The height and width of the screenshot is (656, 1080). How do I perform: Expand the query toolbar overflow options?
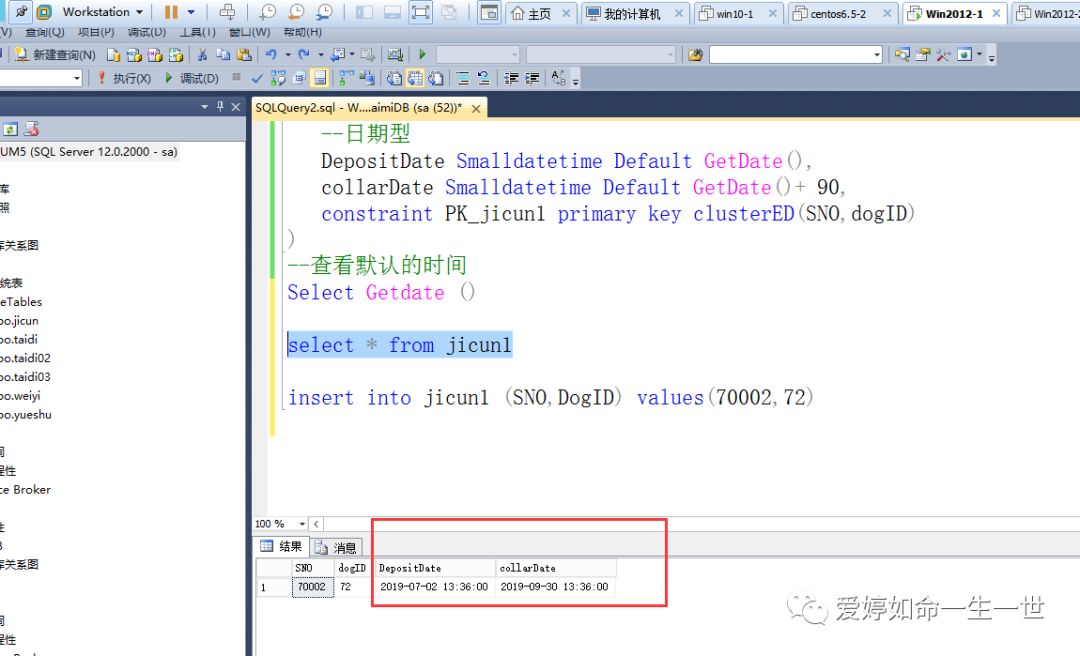575,81
